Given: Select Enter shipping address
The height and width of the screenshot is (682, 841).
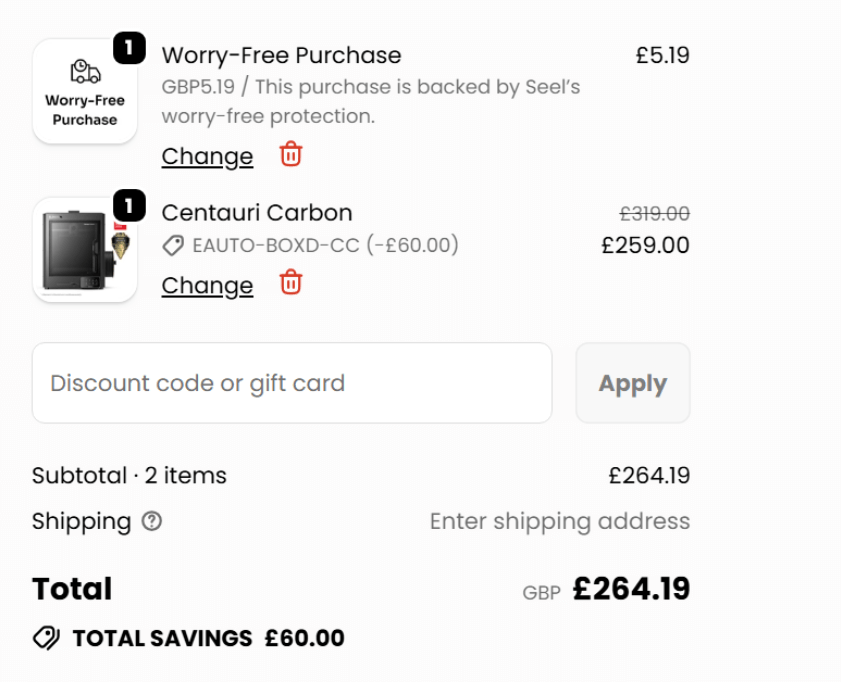Looking at the screenshot, I should pos(559,521).
